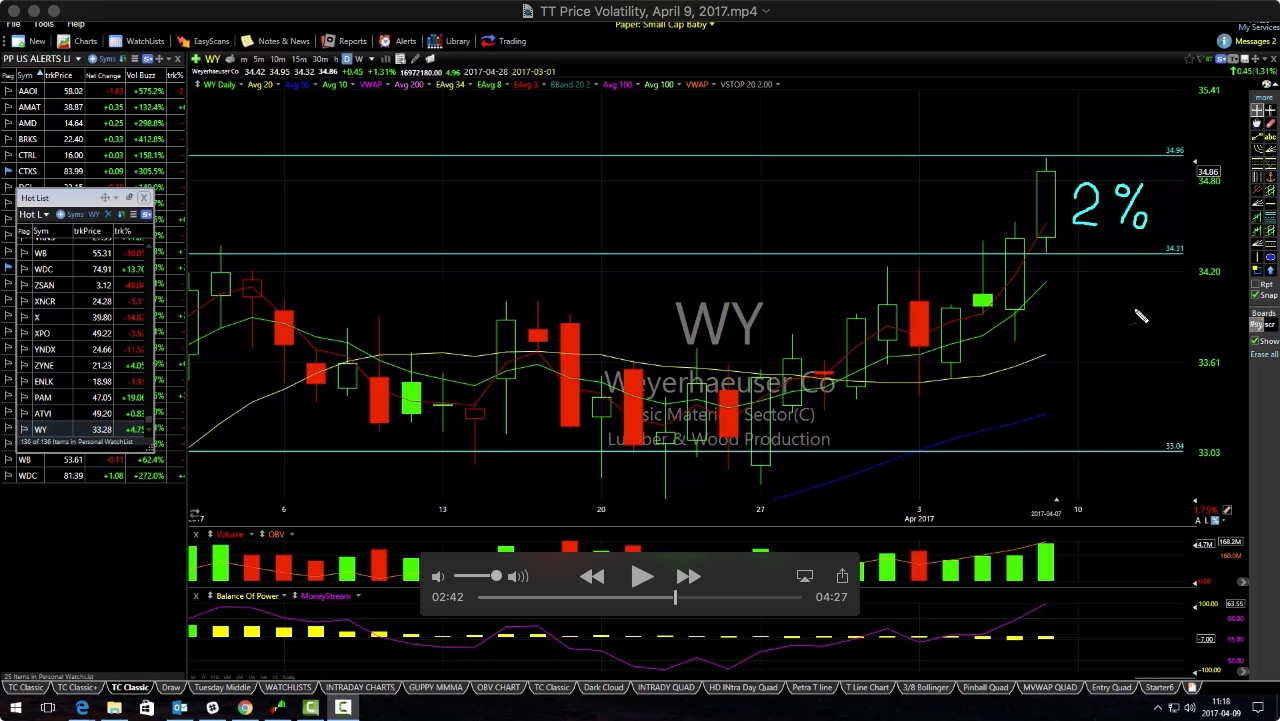The image size is (1280, 721).
Task: Select the blue ellipse drawing tool
Action: click(1270, 257)
